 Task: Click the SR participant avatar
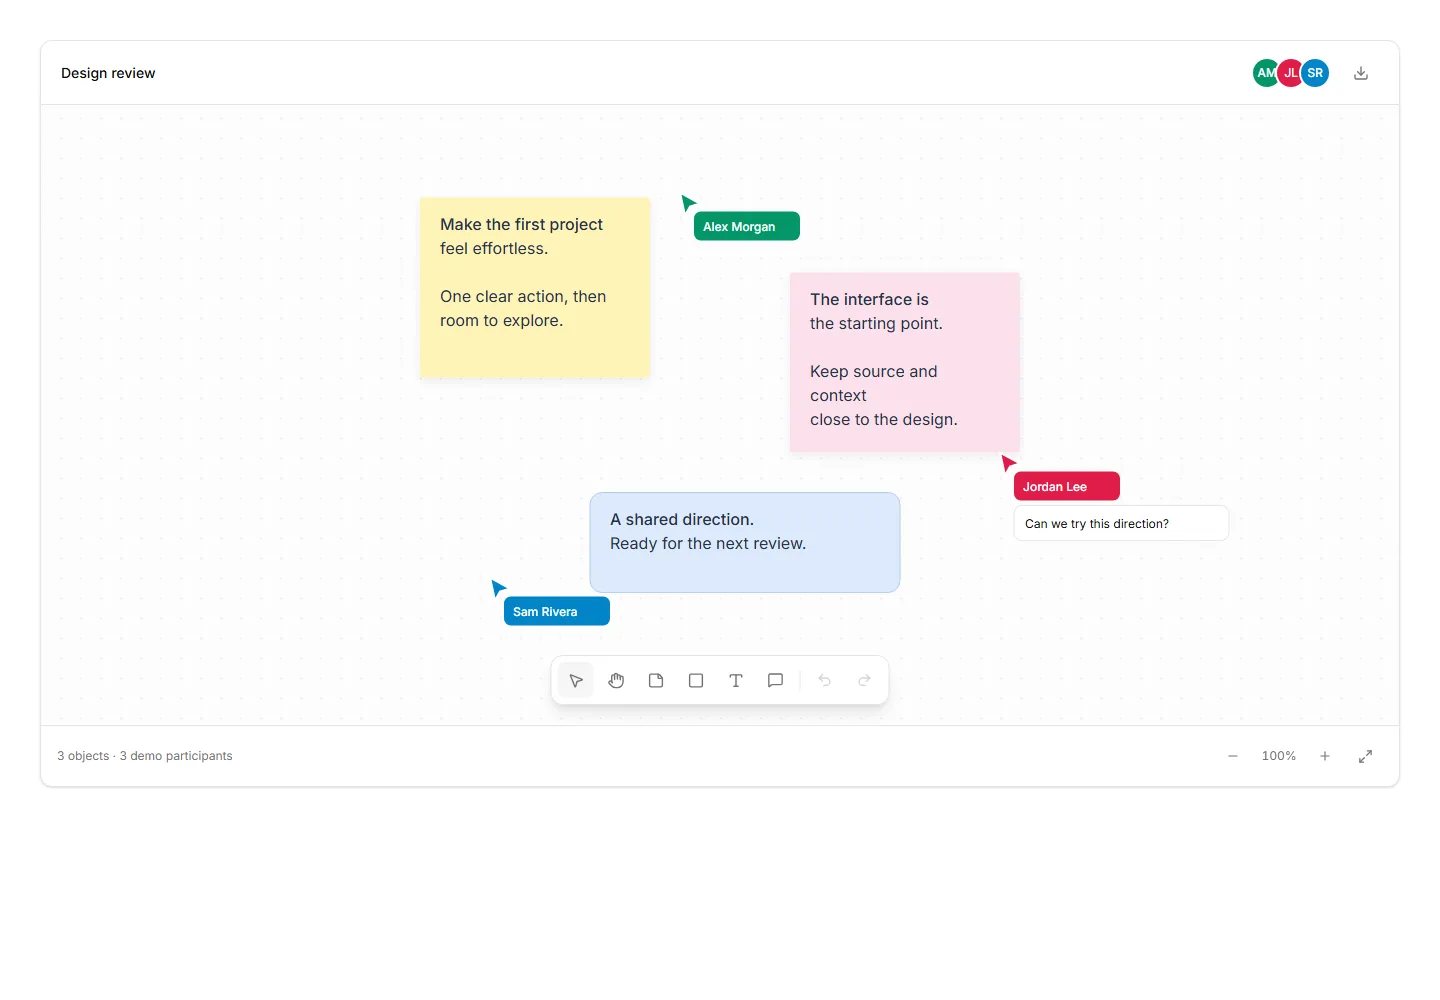[1315, 73]
